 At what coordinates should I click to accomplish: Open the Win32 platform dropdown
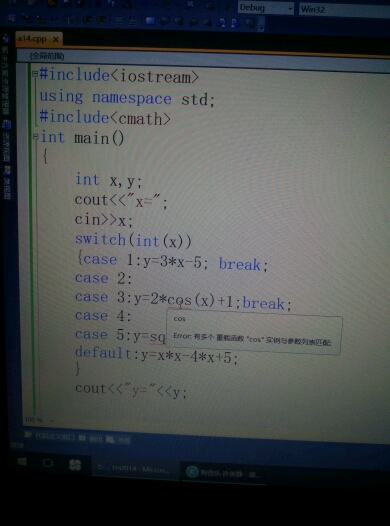pos(344,10)
